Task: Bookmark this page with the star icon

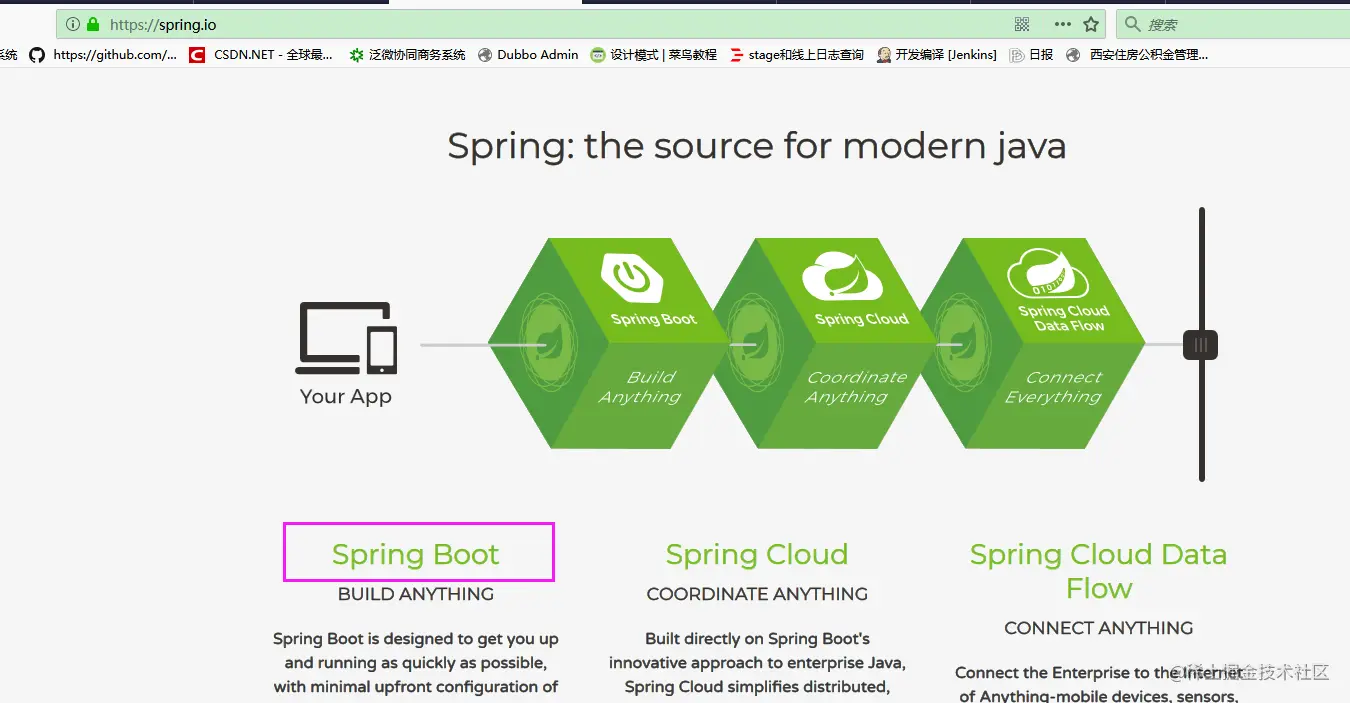Action: click(1091, 24)
